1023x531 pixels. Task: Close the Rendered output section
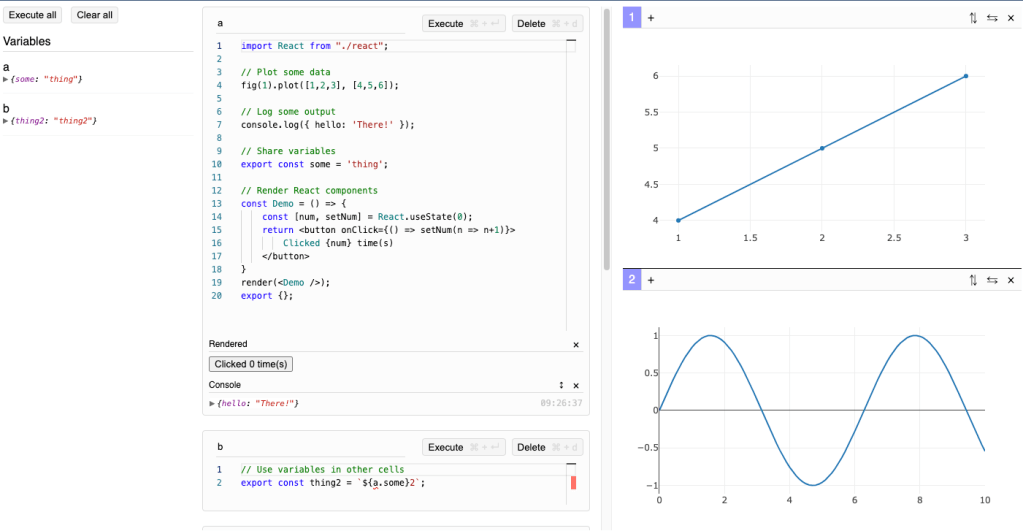(576, 344)
